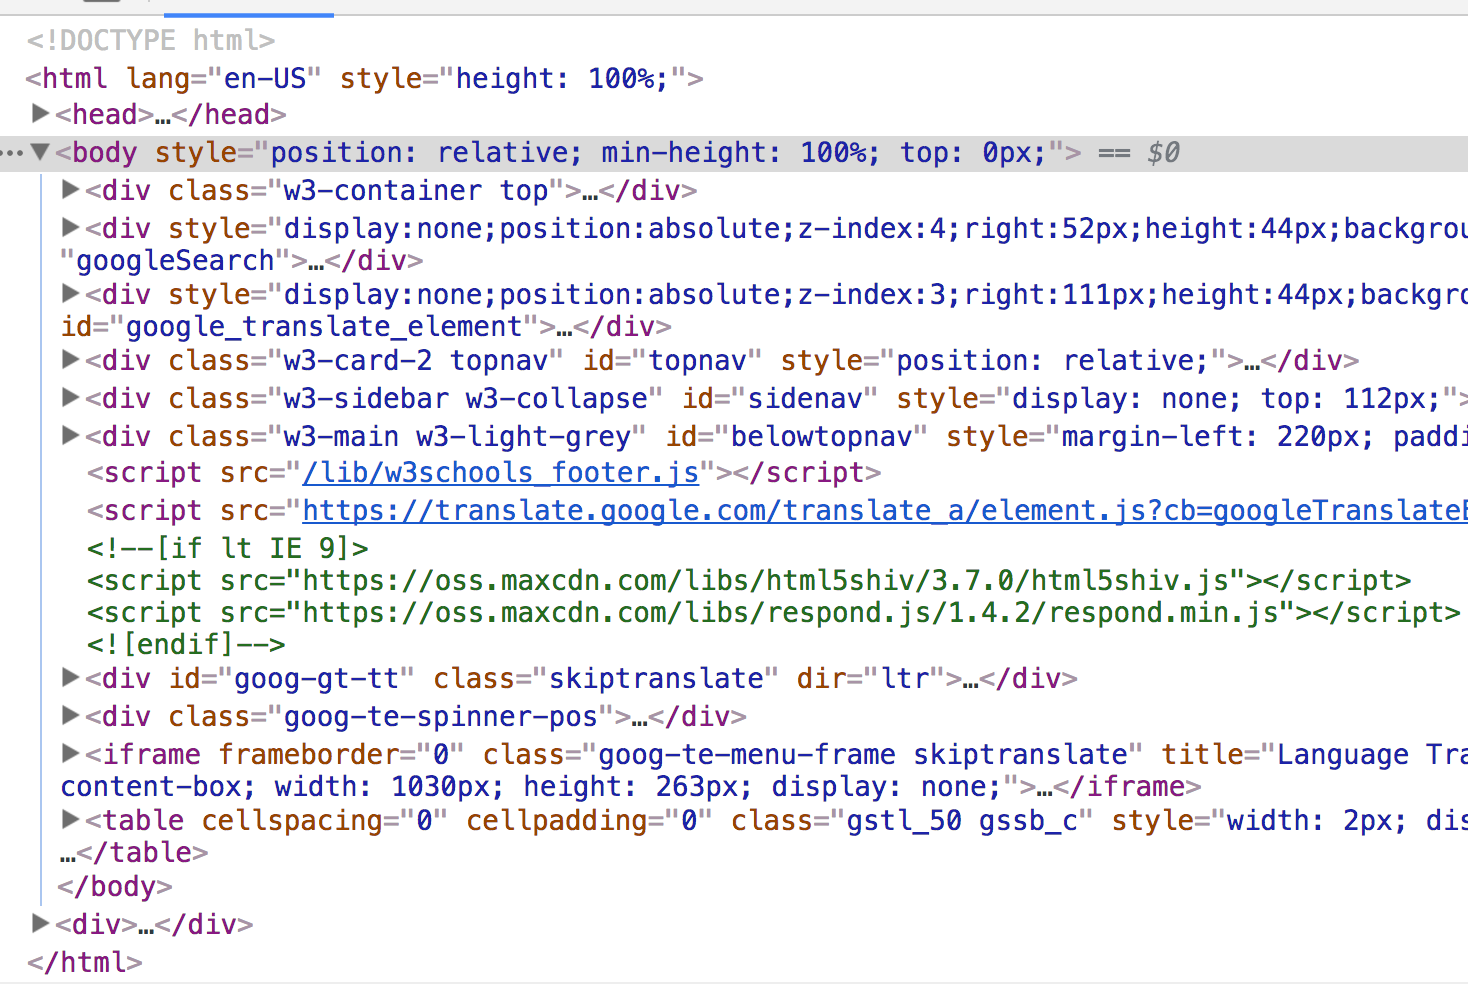Click the "skiptranslate" class value on goog-gt-tt

pyautogui.click(x=656, y=678)
